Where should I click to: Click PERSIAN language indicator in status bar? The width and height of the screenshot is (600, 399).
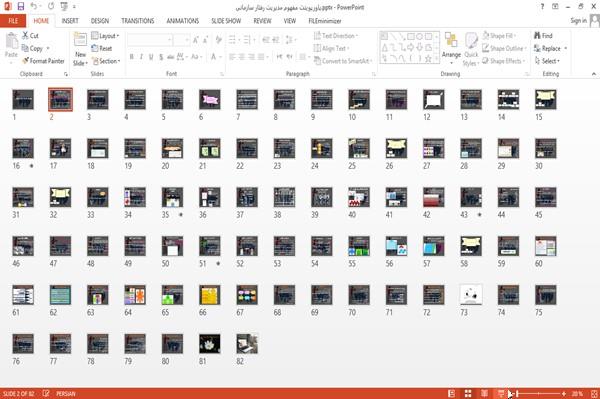[x=66, y=393]
